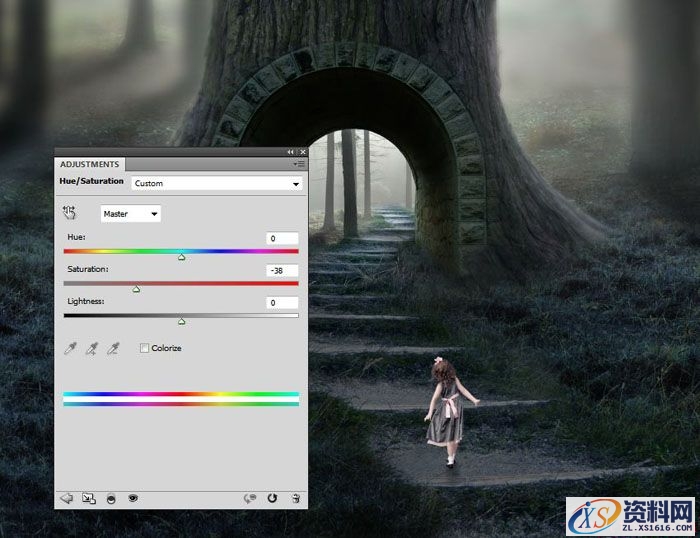Open the Adjustments panel options menu
The height and width of the screenshot is (538, 700).
(298, 164)
